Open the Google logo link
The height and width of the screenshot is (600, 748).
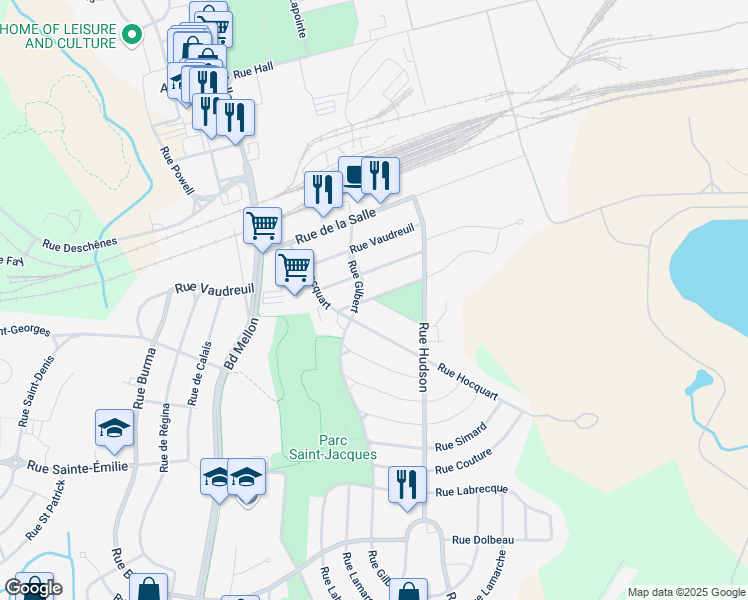tap(33, 589)
